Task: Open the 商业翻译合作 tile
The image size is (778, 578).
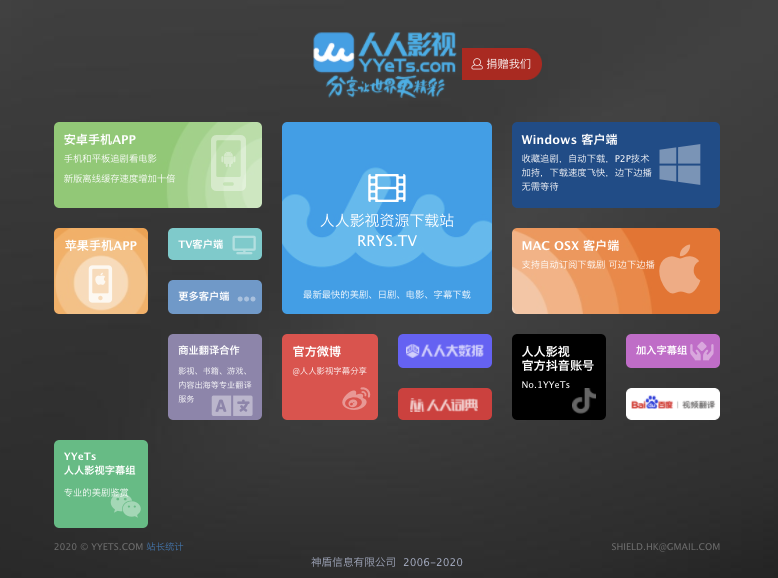Action: [215, 377]
